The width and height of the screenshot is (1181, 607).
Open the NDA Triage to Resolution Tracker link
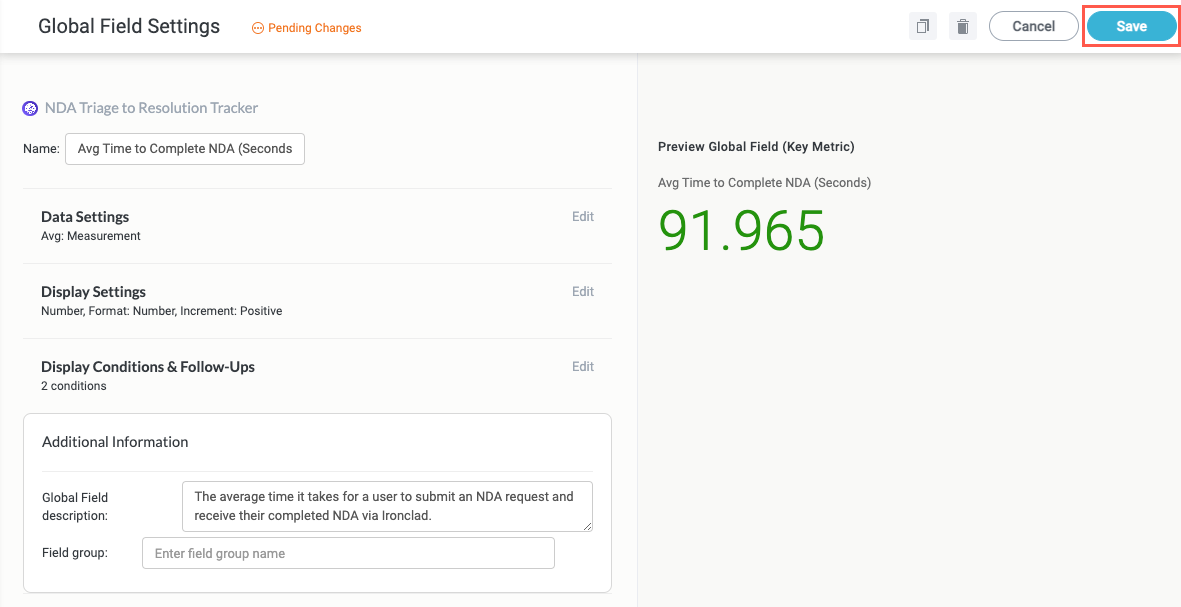tap(151, 108)
